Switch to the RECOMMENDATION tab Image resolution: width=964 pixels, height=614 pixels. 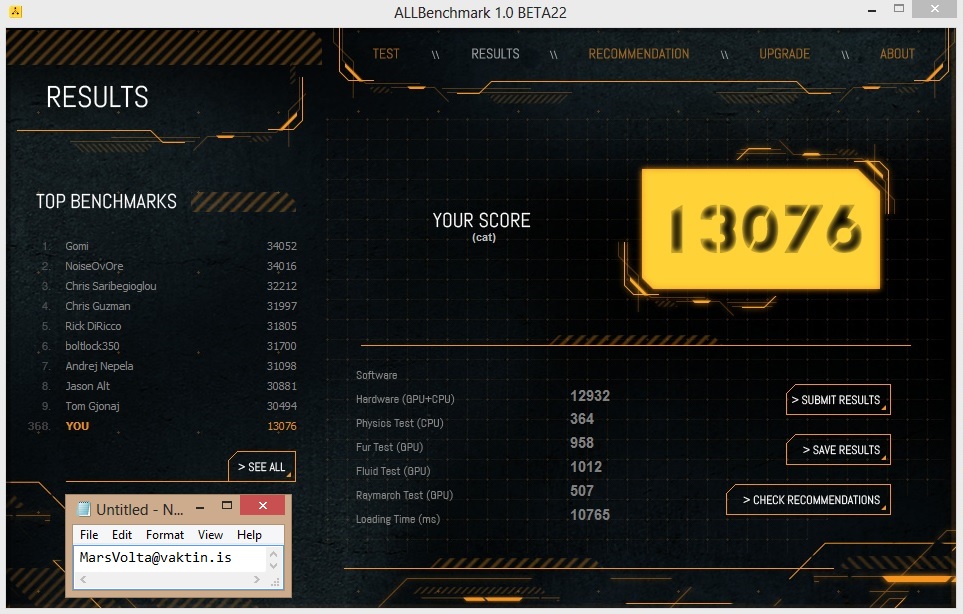click(638, 54)
